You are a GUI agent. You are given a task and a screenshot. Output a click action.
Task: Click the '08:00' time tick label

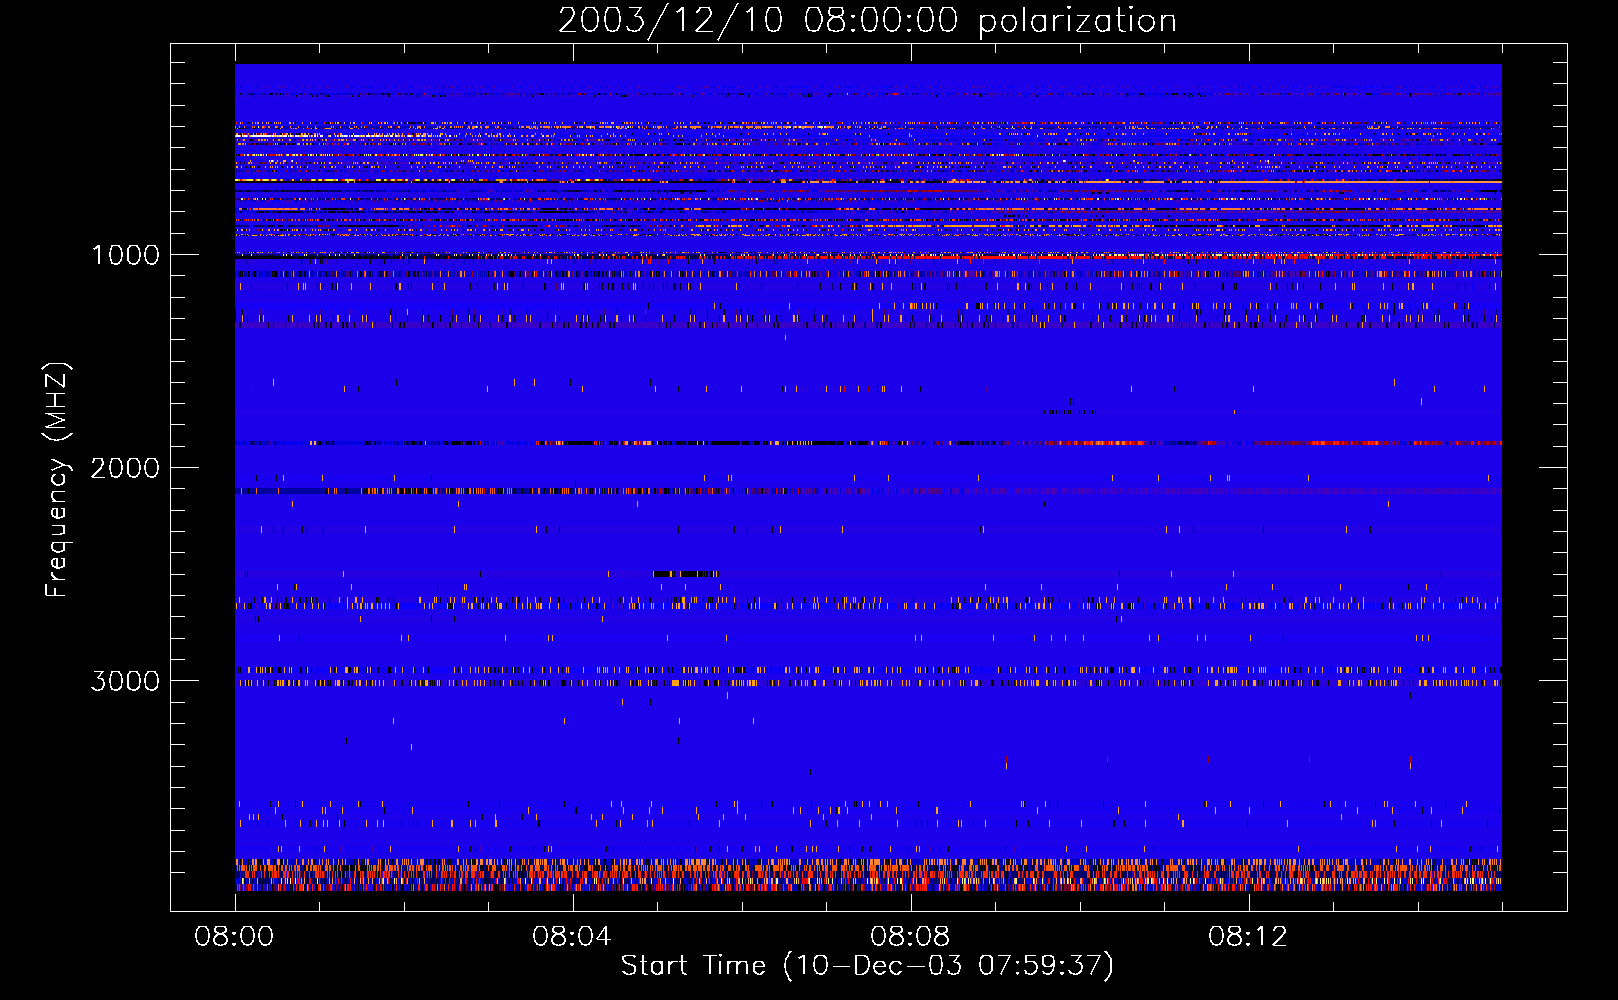coord(234,937)
